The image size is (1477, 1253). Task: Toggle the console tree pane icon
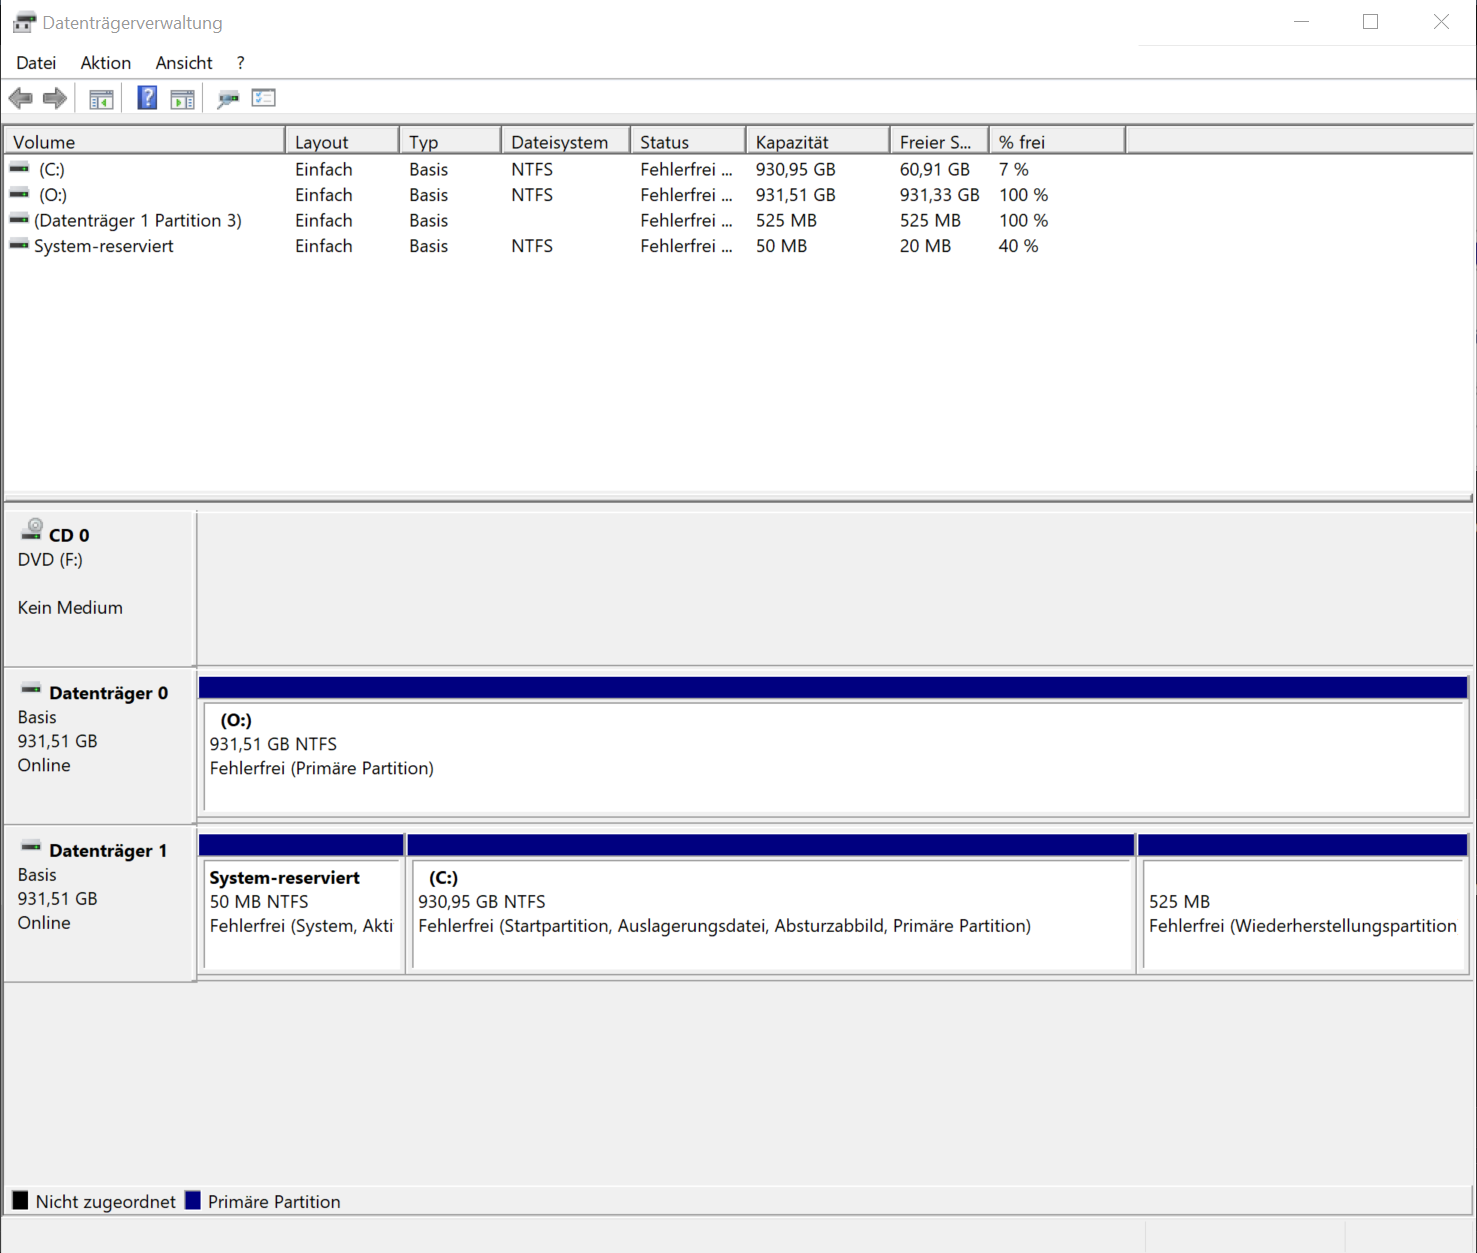101,99
